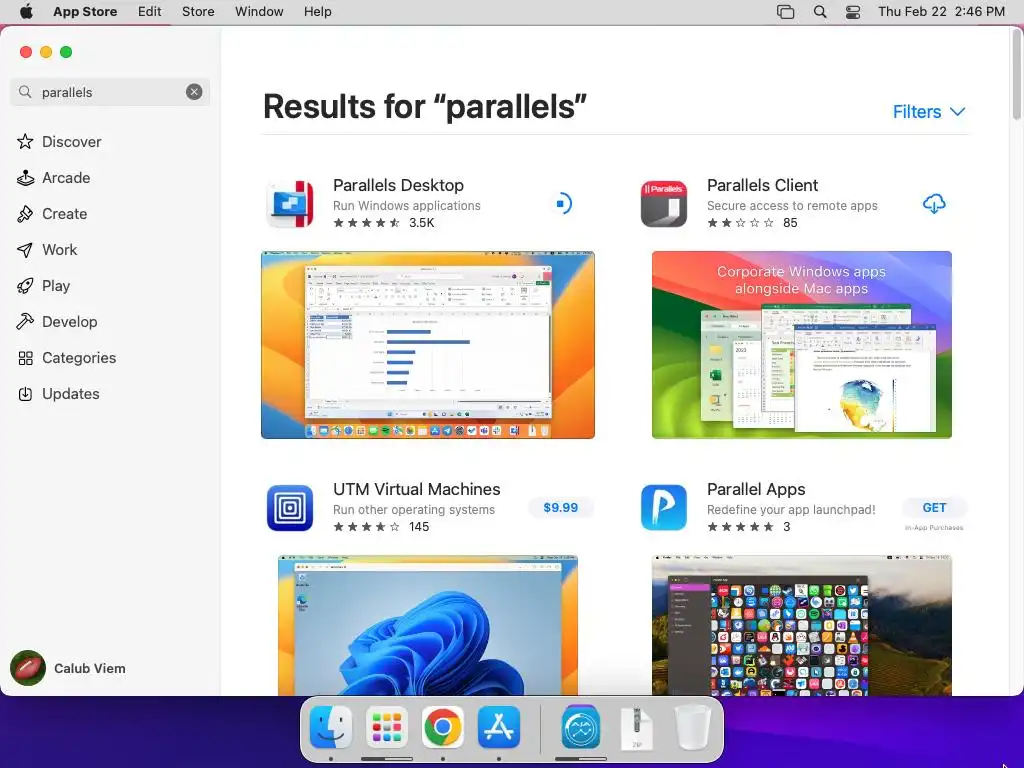Click "Redefine your app launchpad!" subtitle
Viewport: 1024px width, 768px height.
791,509
